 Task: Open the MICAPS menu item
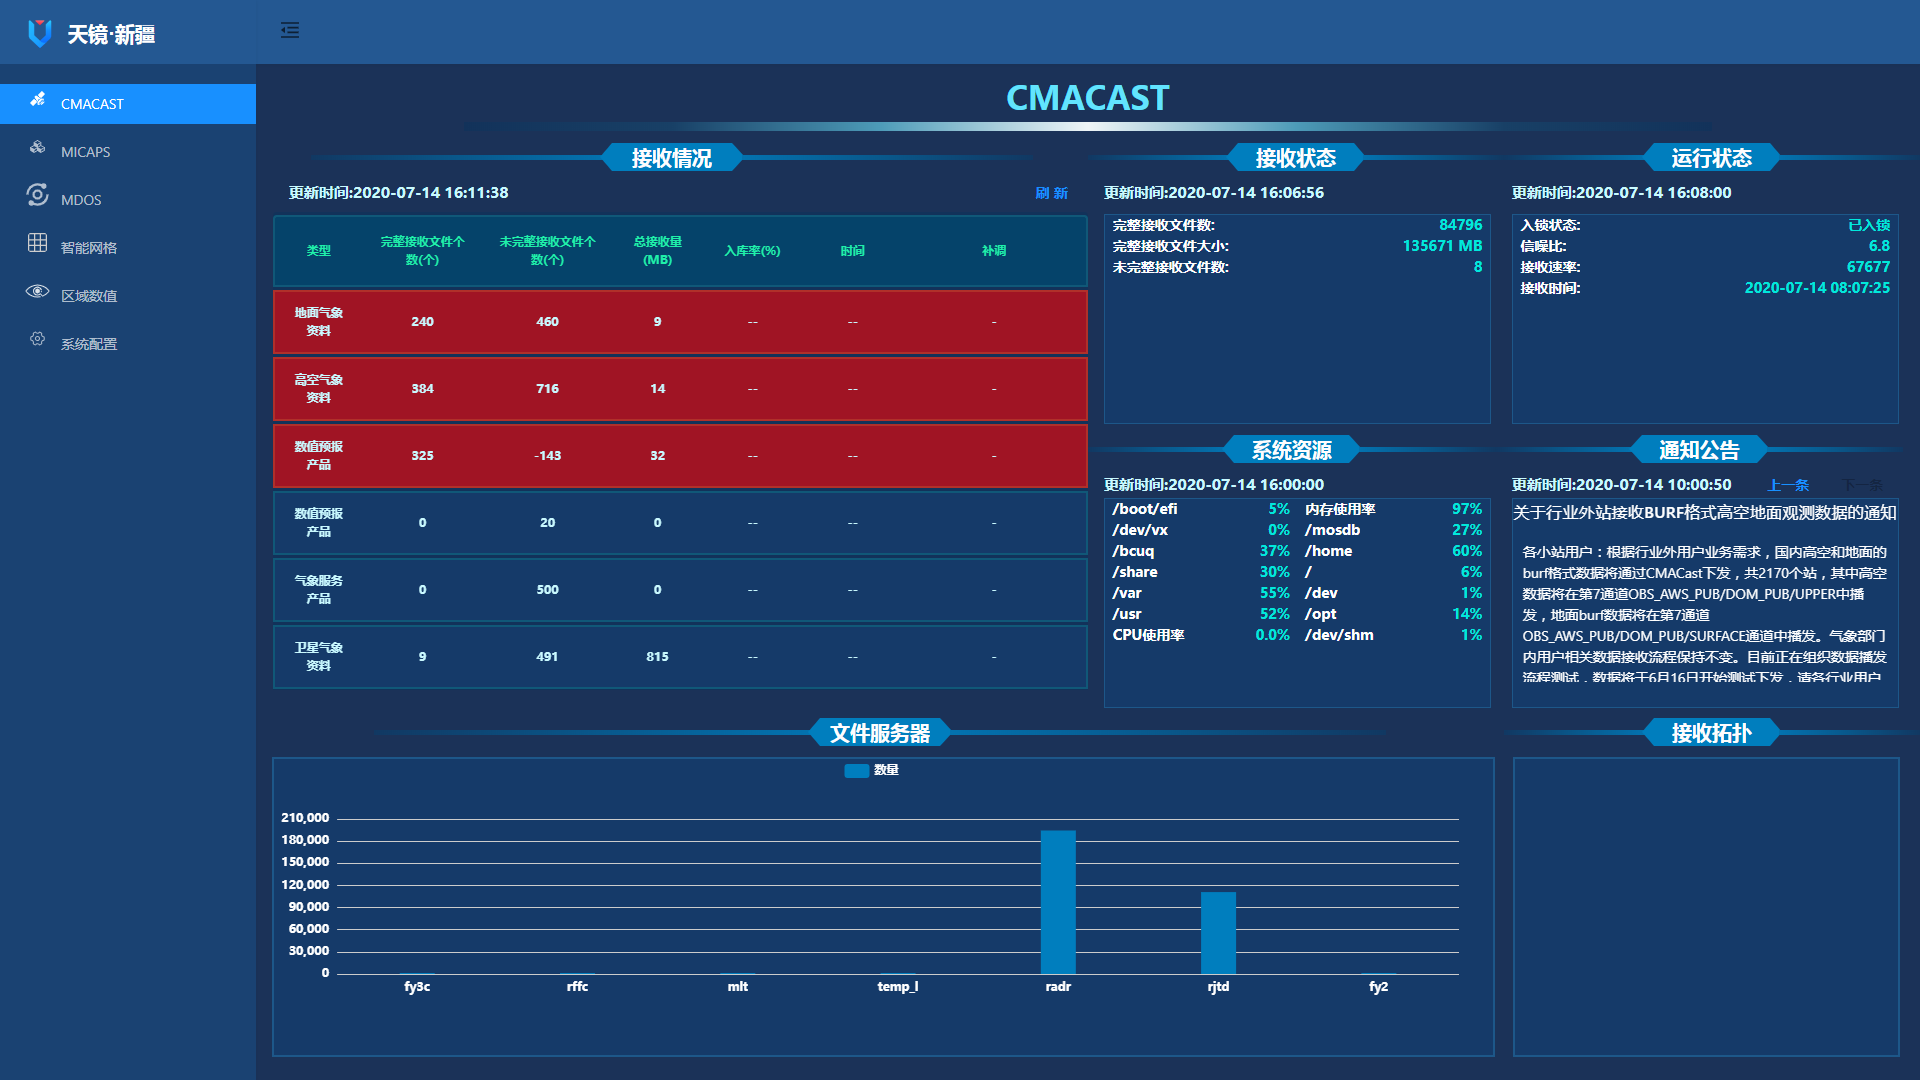pyautogui.click(x=128, y=152)
